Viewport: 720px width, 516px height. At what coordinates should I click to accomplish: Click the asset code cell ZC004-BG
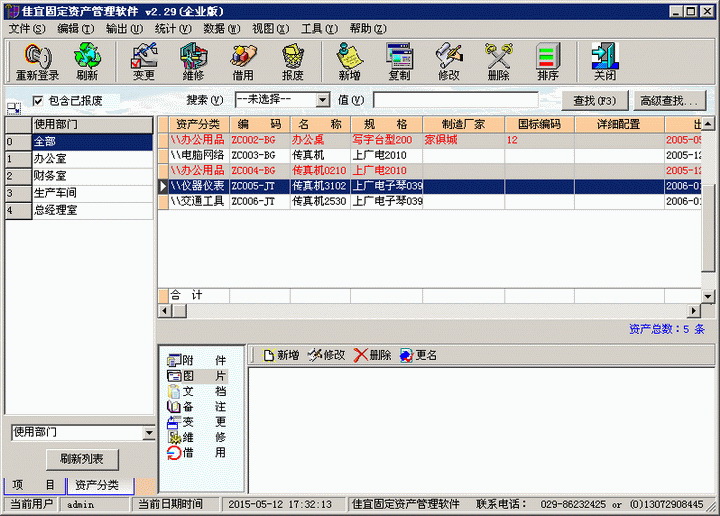click(x=259, y=170)
